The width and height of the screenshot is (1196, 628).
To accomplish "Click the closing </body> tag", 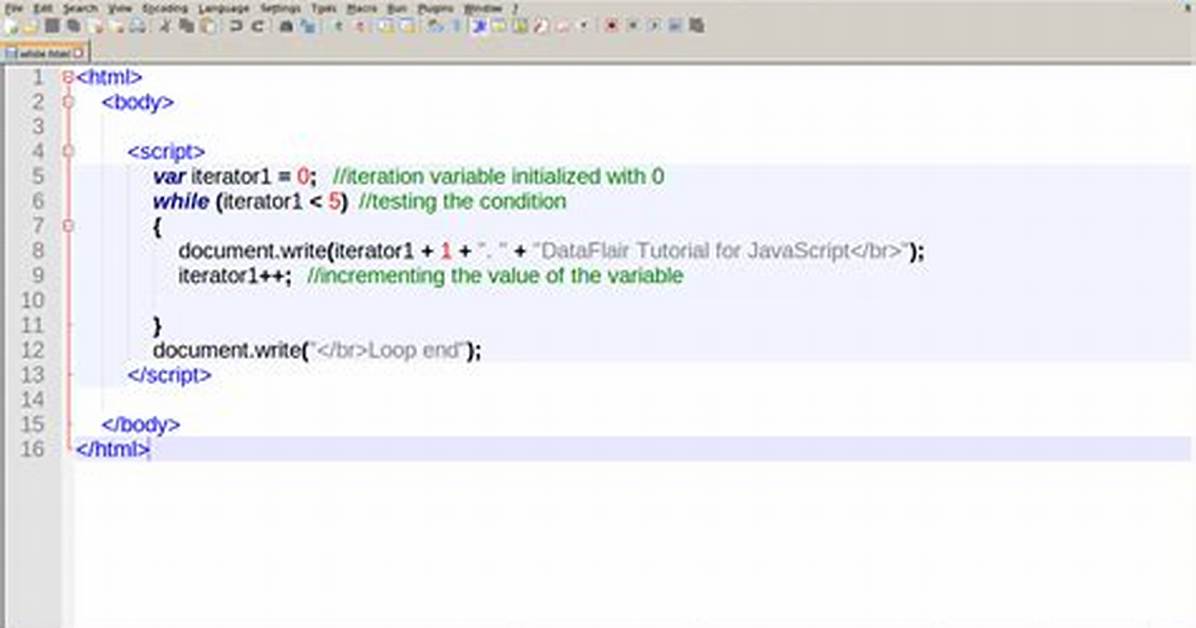I will point(141,424).
